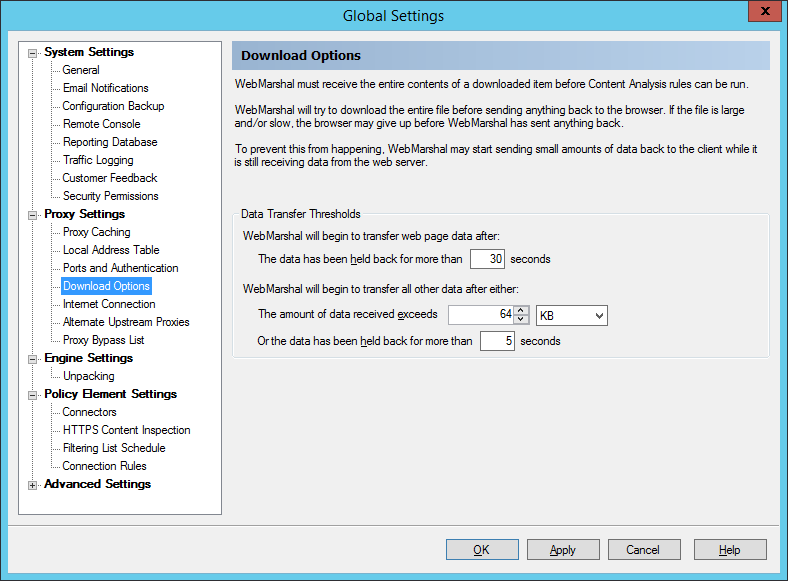Confirm changes with the OK button
This screenshot has width=788, height=581.
coord(482,550)
